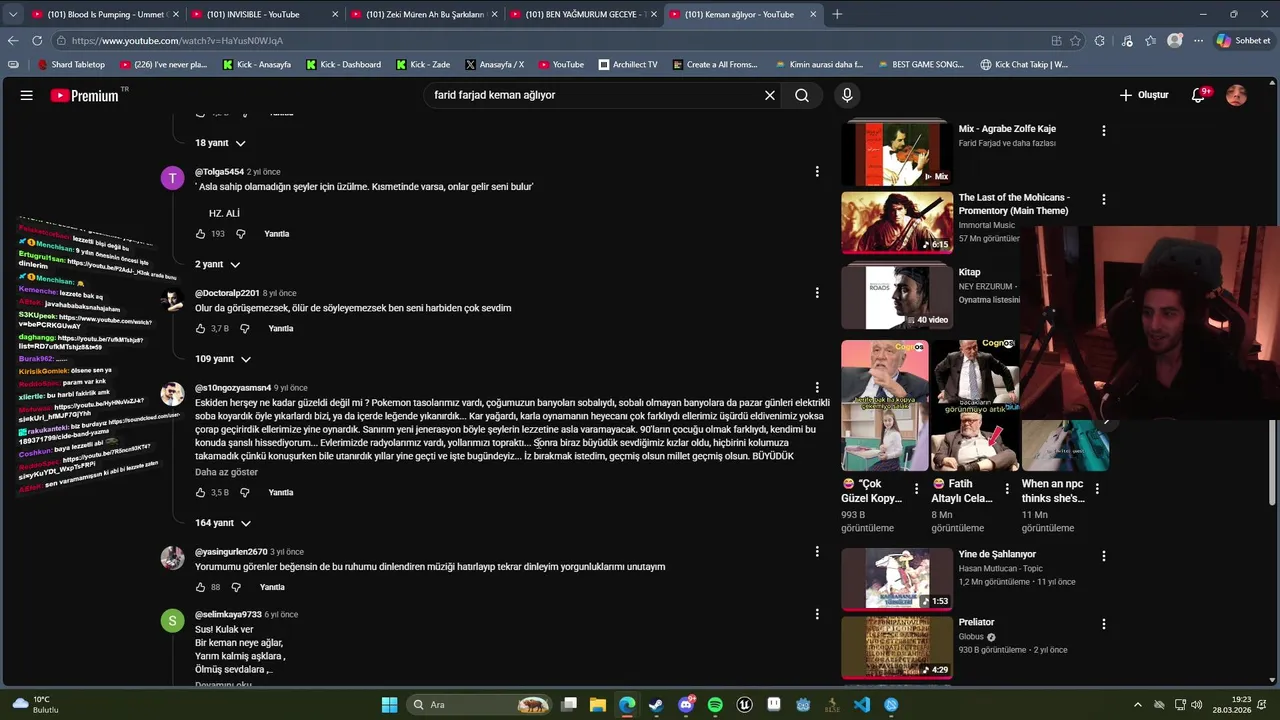Reply to @Tolga5454 with Yanıtla
The width and height of the screenshot is (1280, 720).
tap(276, 234)
